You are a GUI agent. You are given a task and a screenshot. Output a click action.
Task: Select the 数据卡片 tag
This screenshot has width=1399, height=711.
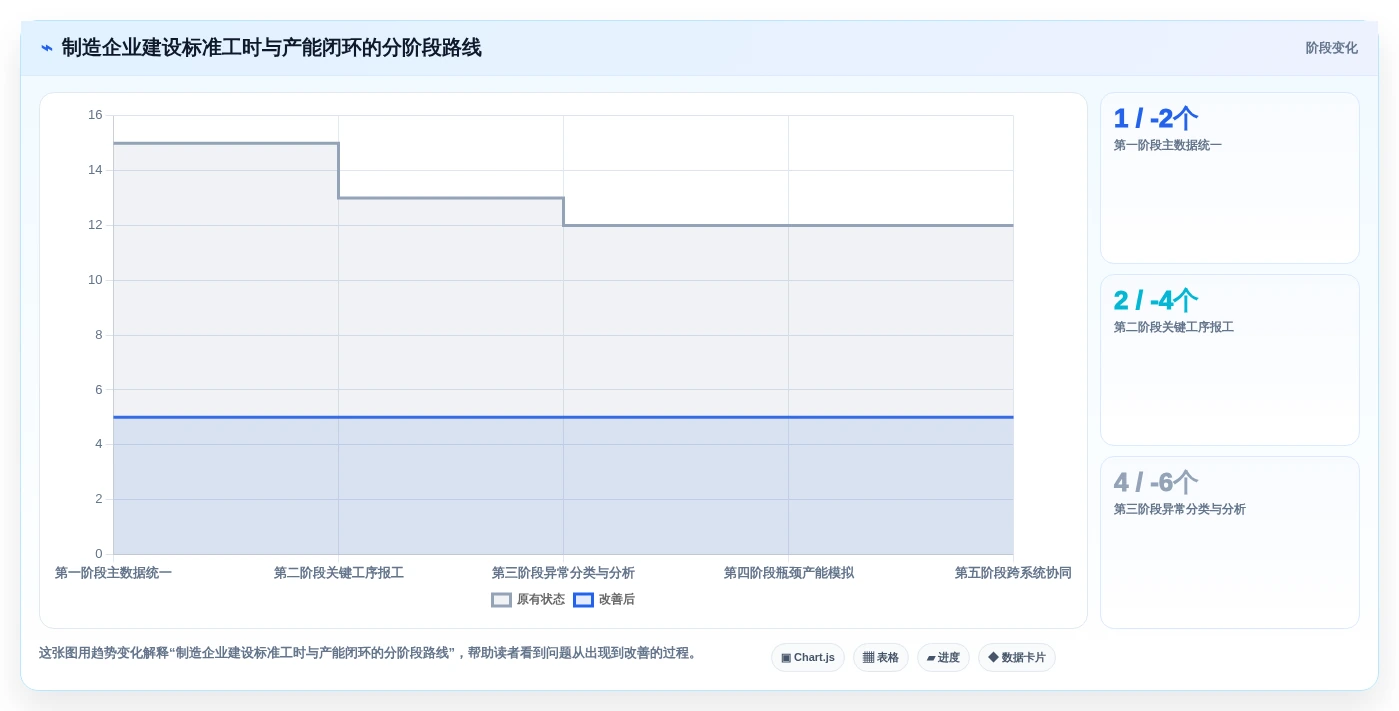tap(1016, 657)
